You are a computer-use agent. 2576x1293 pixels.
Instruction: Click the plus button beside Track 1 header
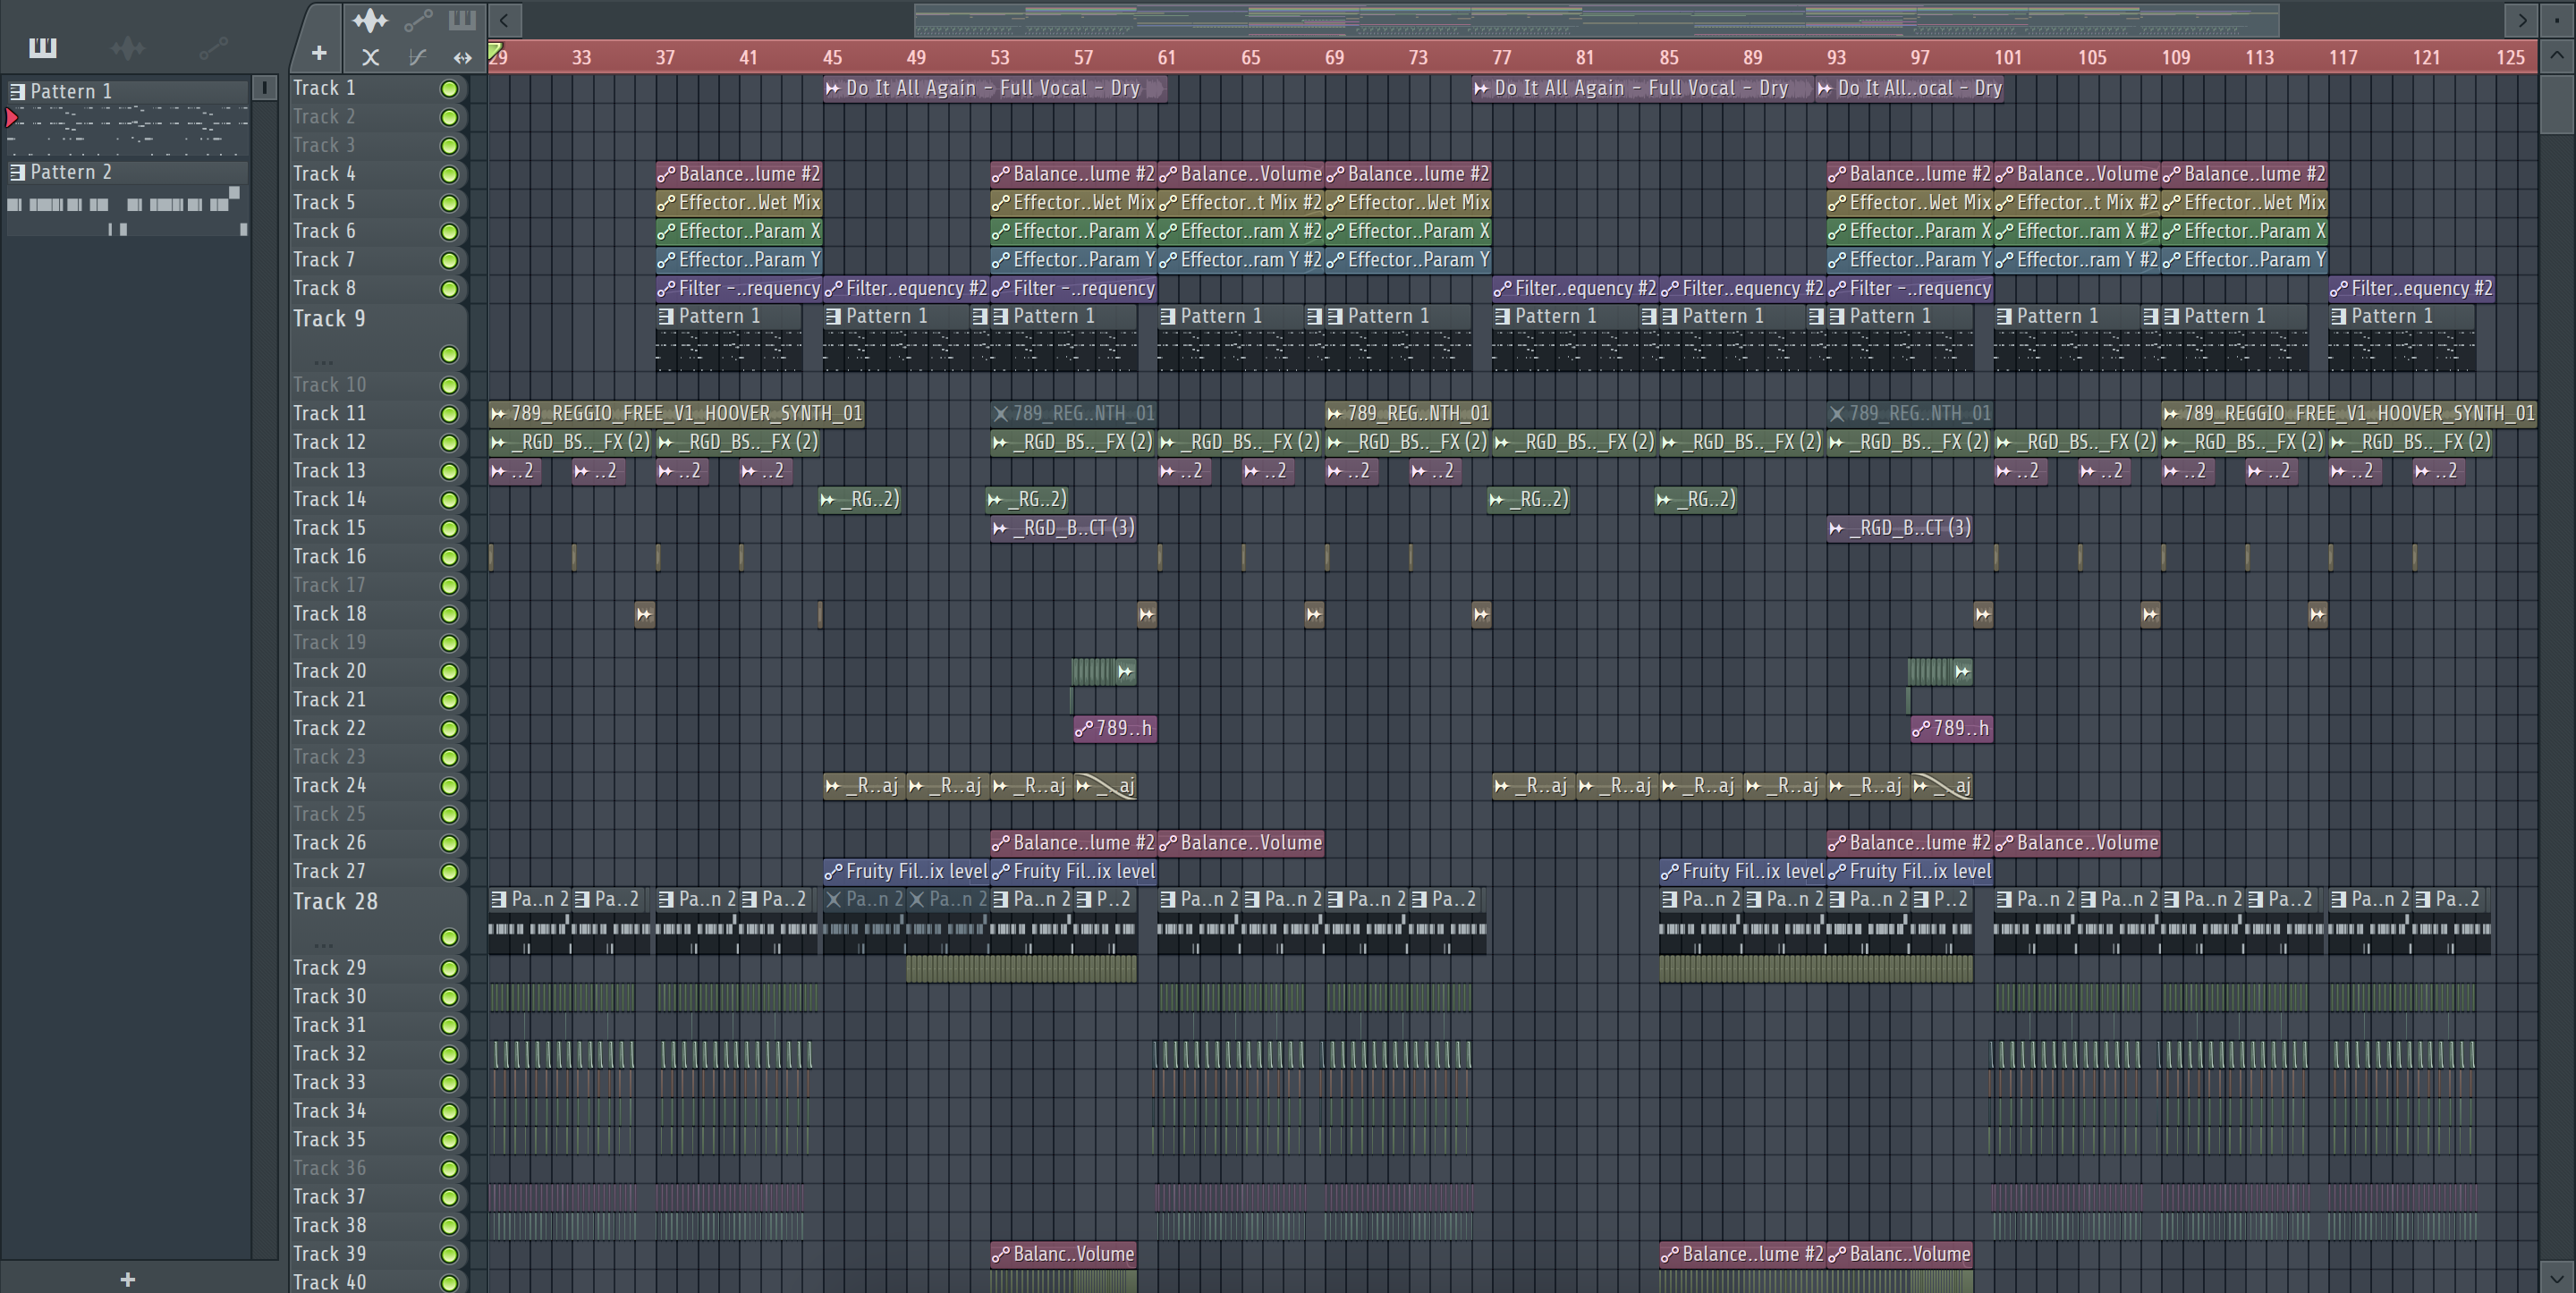319,53
